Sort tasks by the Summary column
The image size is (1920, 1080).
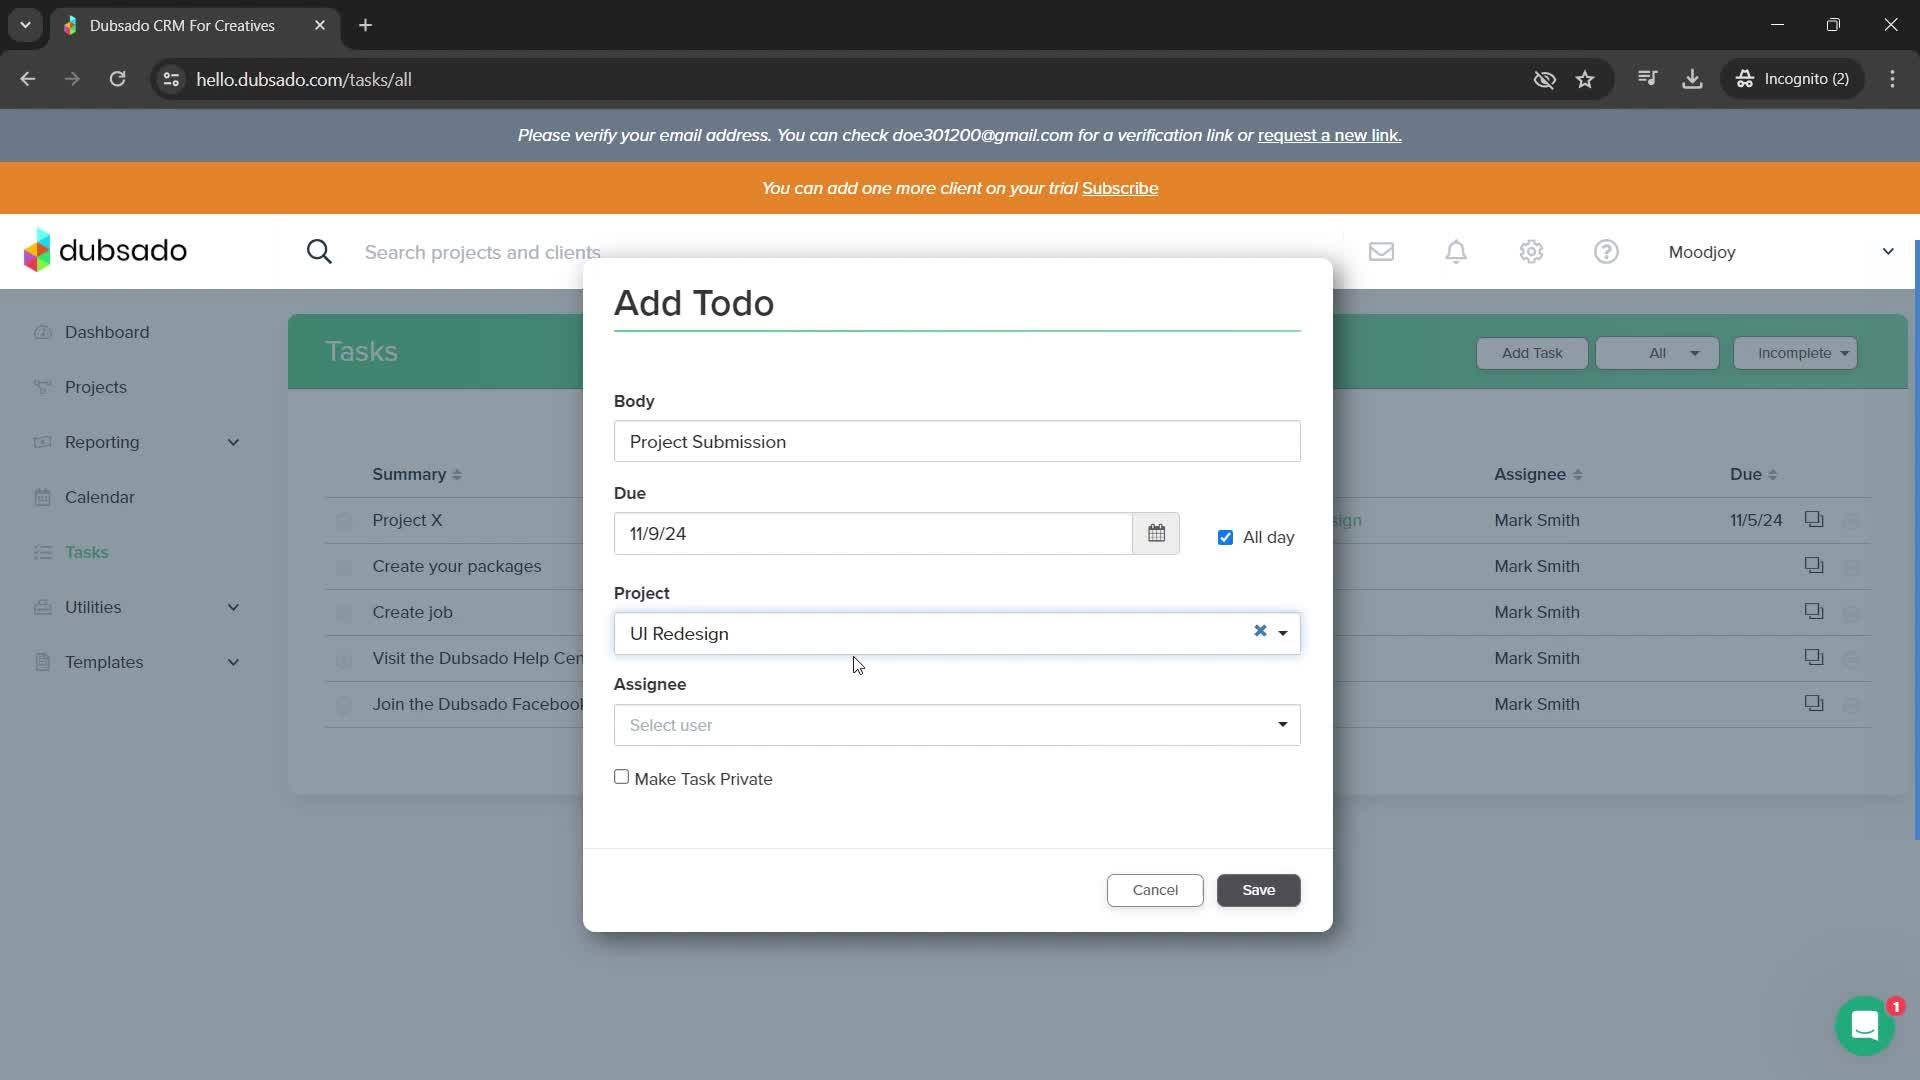417,474
